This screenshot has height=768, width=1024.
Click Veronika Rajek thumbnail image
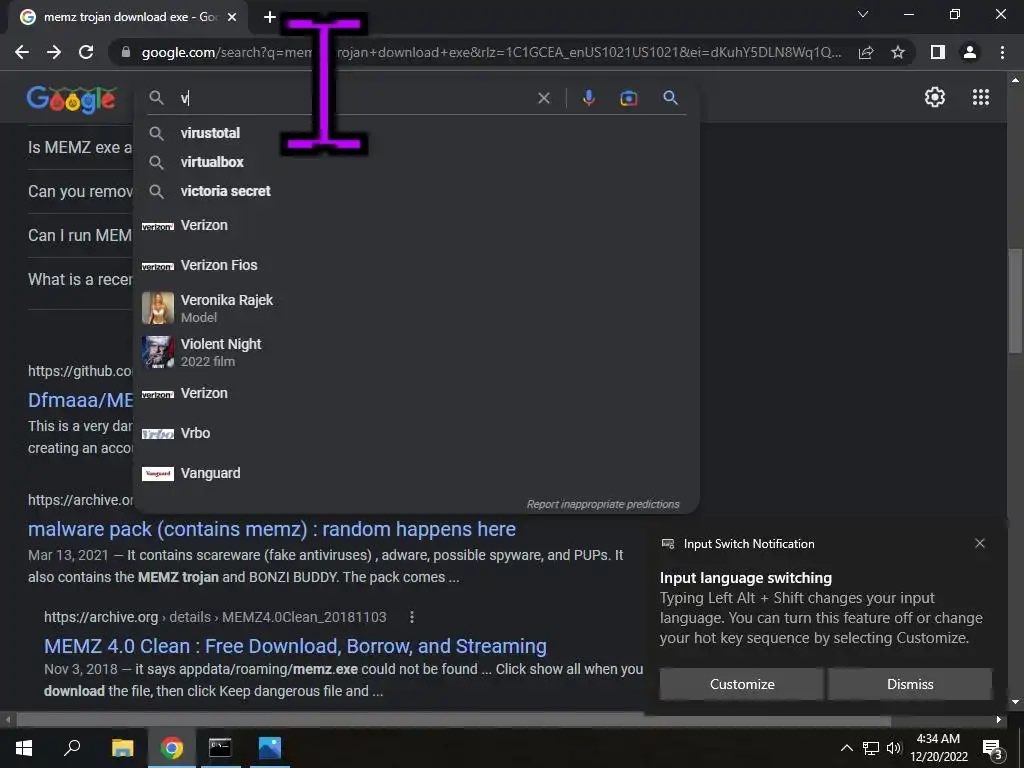click(x=158, y=308)
